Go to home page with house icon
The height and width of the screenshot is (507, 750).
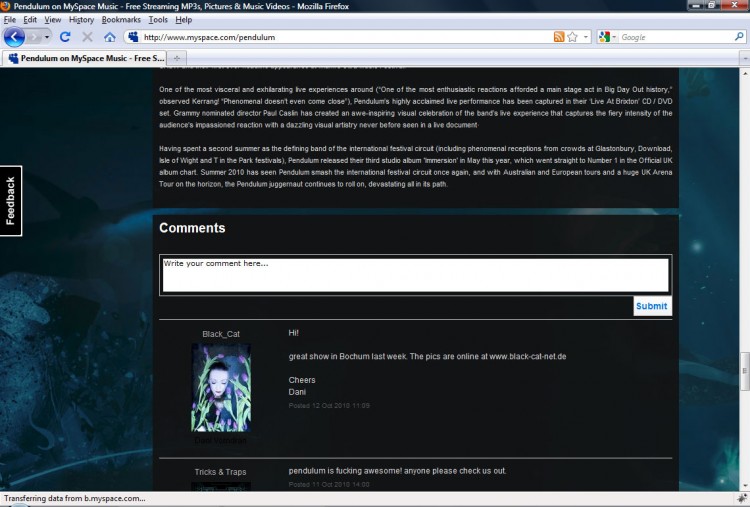[110, 37]
